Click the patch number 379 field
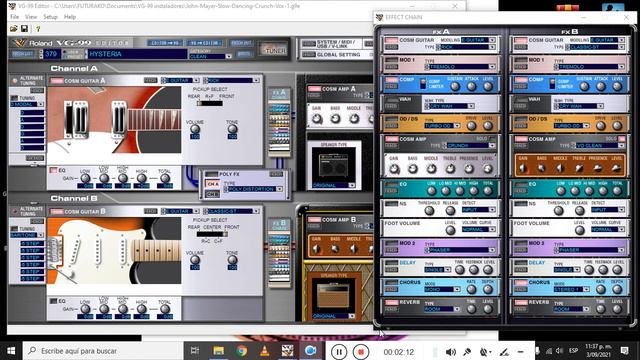640x360 pixels. pyautogui.click(x=51, y=54)
